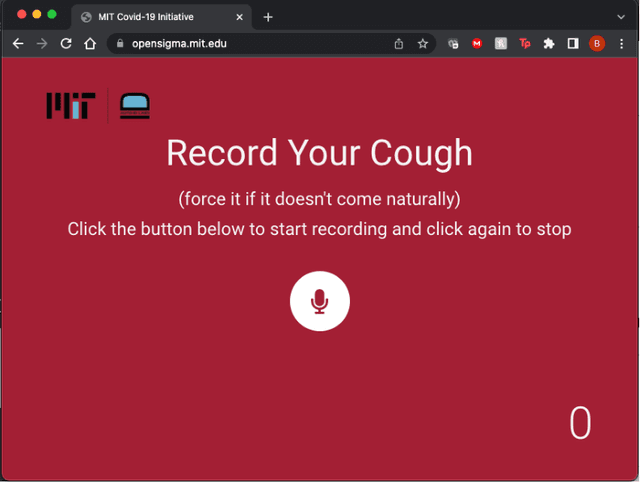View site info via the lock icon
Viewport: 640px width, 483px height.
(x=119, y=44)
